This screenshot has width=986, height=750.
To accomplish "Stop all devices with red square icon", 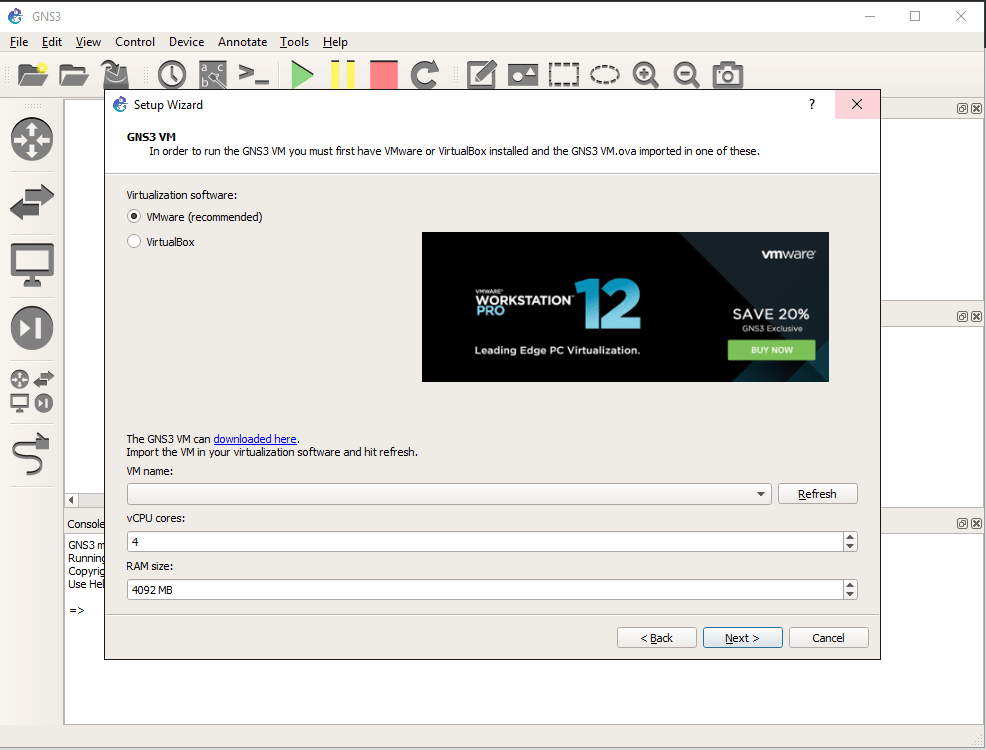I will click(384, 75).
